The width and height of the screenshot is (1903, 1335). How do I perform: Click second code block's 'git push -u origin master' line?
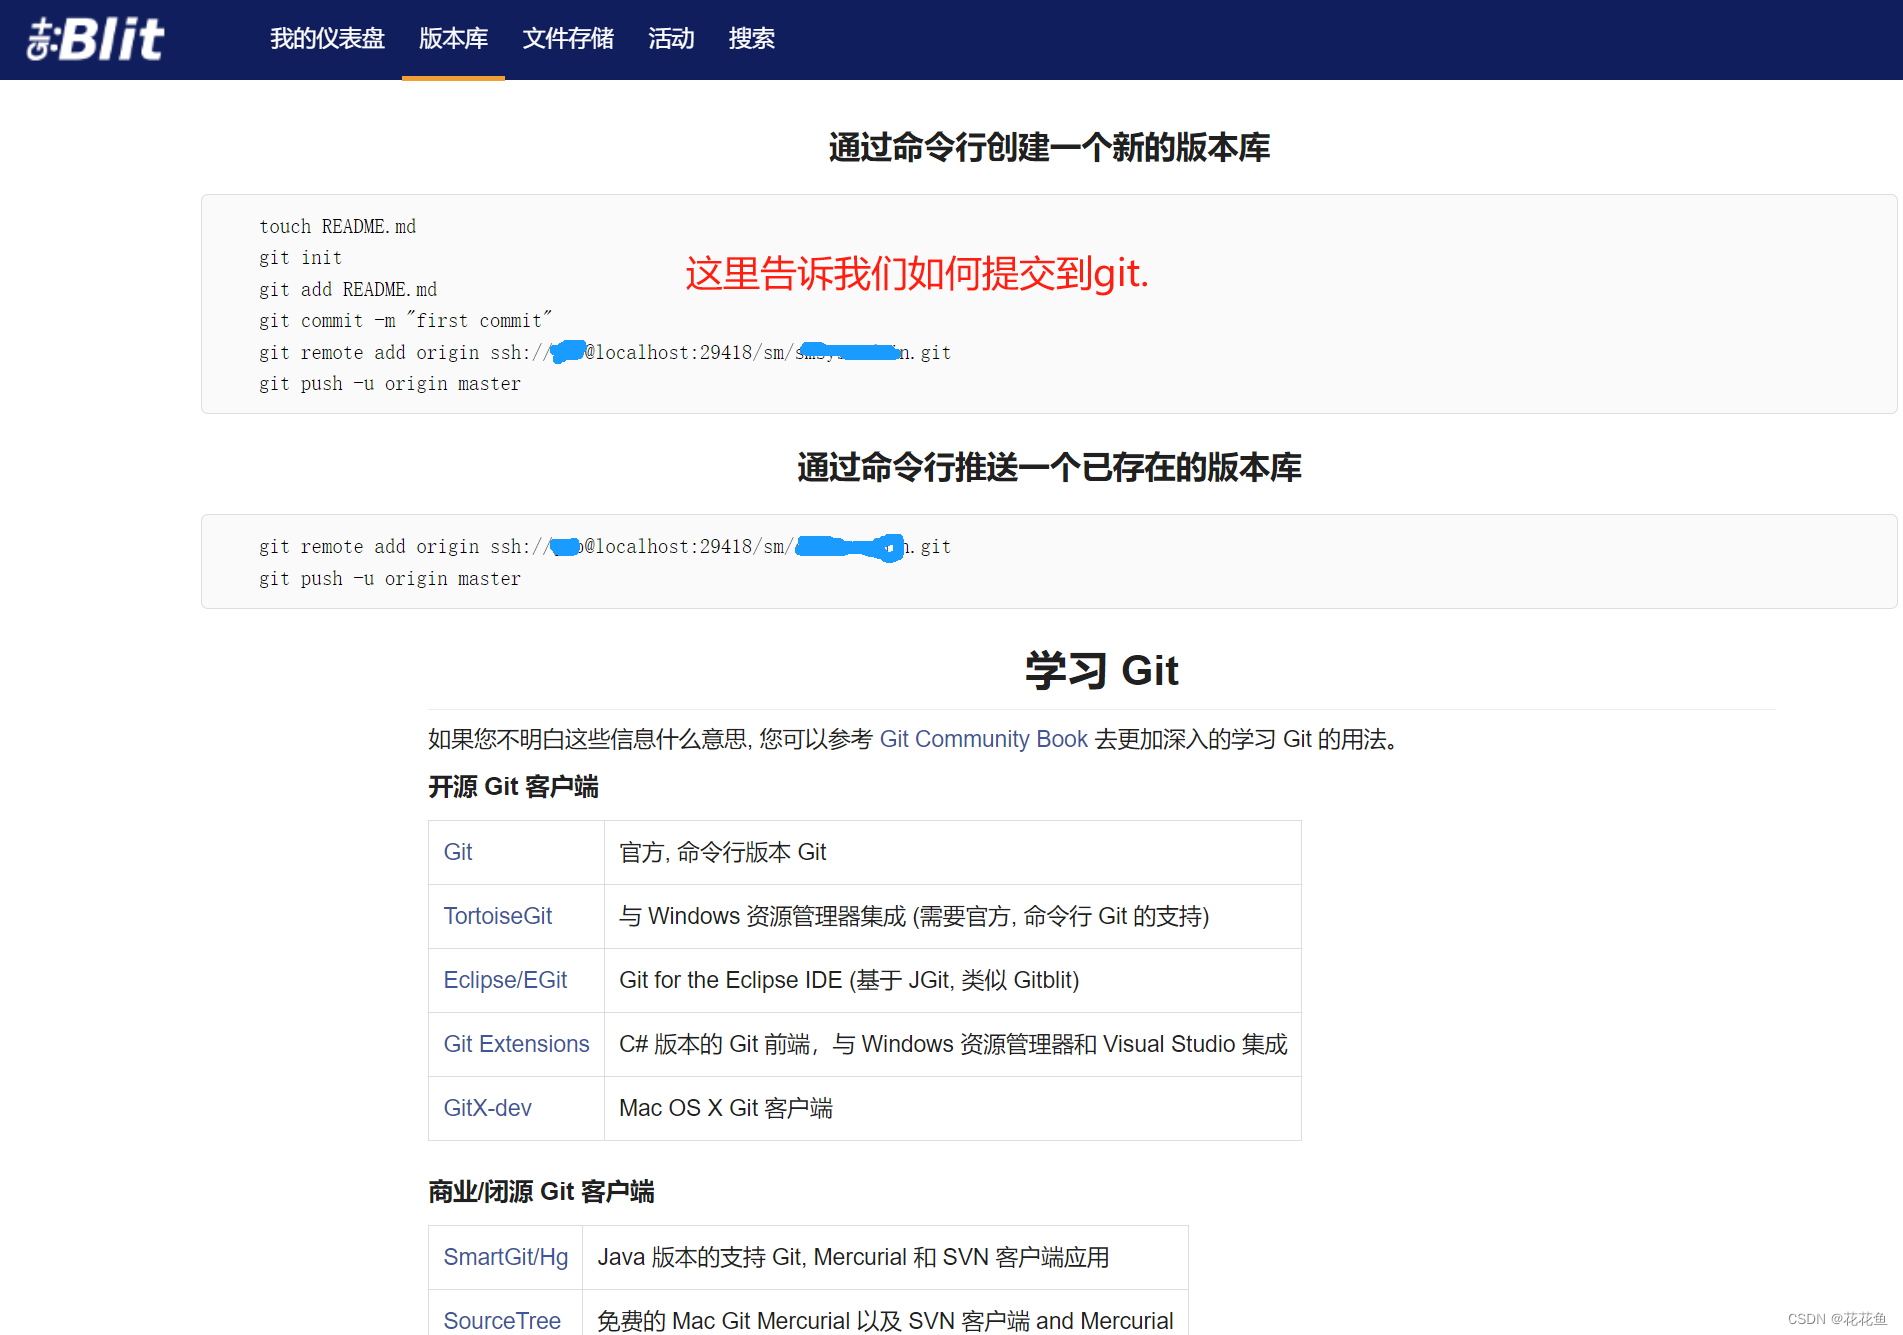coord(390,579)
